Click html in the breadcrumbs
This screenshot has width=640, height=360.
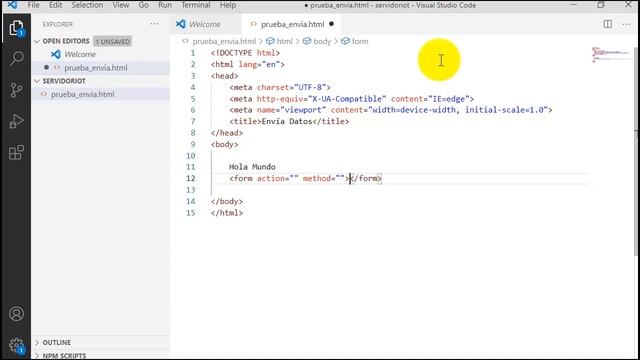pyautogui.click(x=284, y=41)
